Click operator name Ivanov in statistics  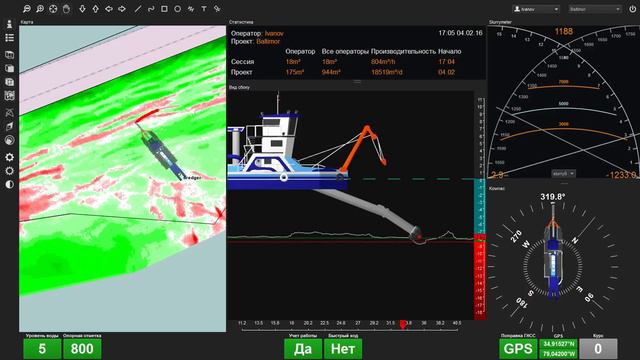274,33
